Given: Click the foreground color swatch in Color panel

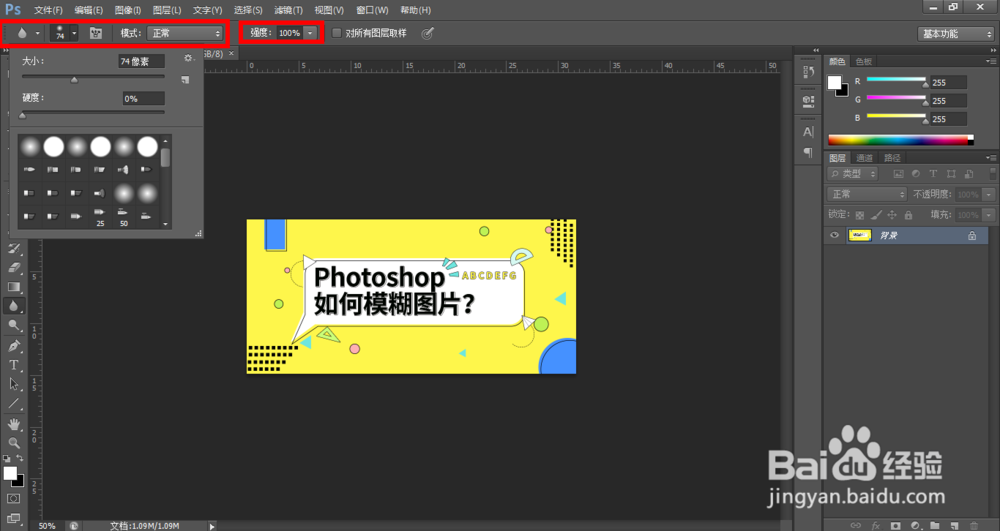Looking at the screenshot, I should pyautogui.click(x=834, y=82).
